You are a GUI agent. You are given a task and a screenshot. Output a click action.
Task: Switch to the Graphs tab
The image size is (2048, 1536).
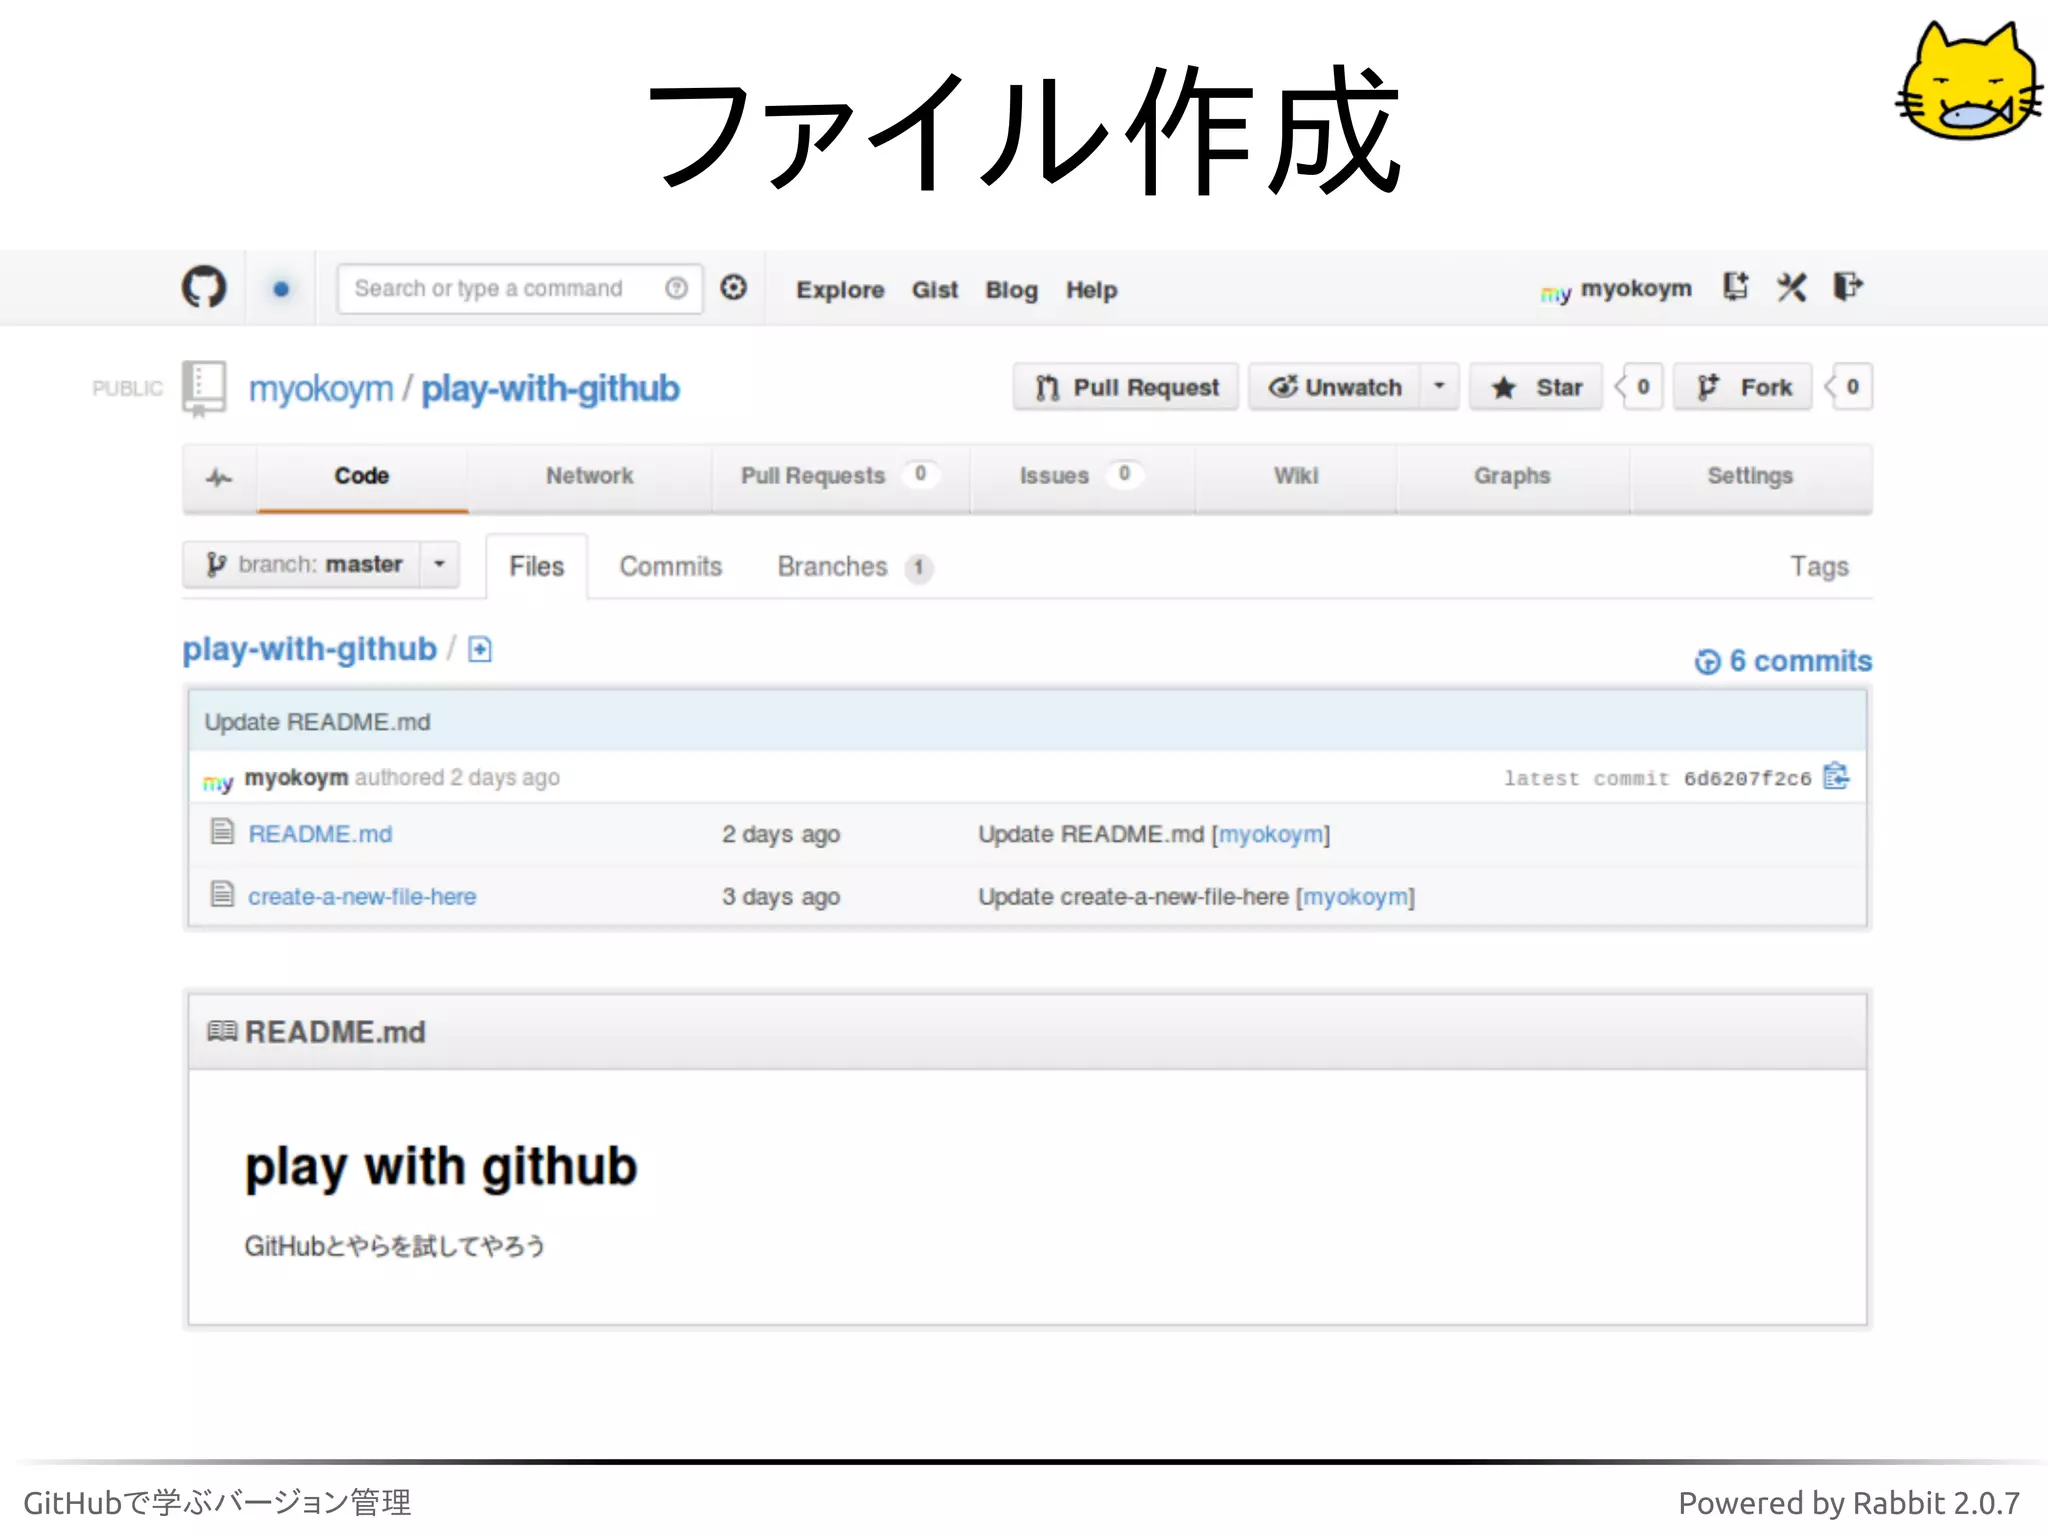point(1512,477)
